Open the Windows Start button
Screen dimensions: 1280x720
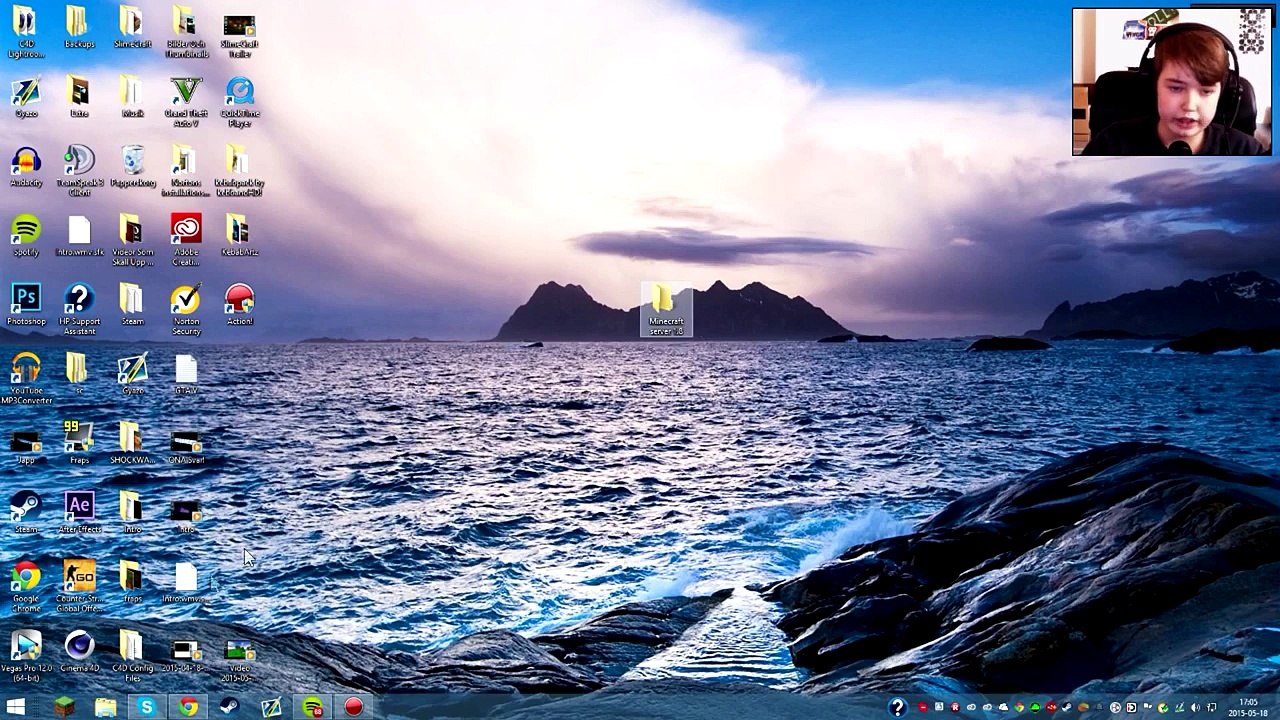pyautogui.click(x=16, y=707)
